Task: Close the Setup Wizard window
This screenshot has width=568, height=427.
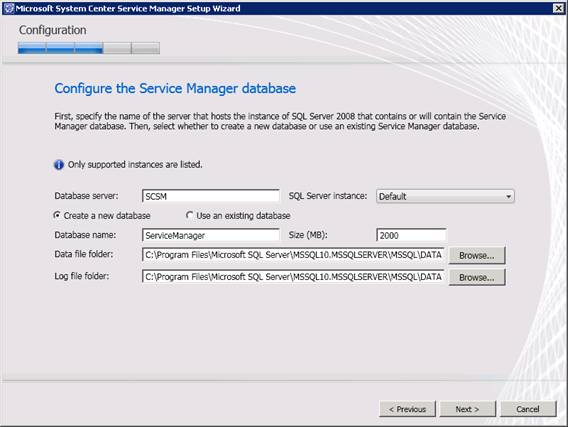Action: 558,8
